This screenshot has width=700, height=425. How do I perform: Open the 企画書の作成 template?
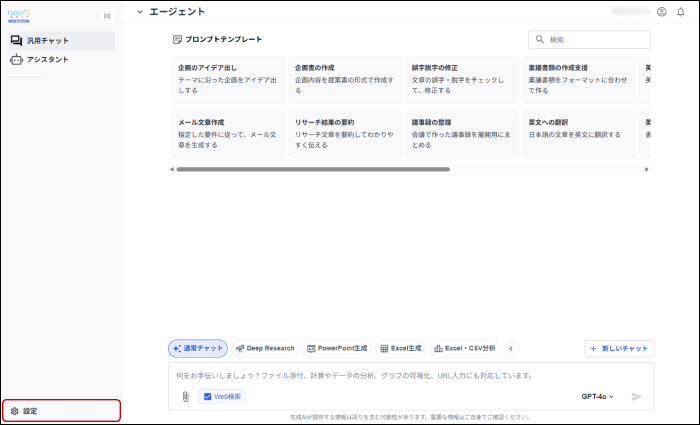pos(345,80)
